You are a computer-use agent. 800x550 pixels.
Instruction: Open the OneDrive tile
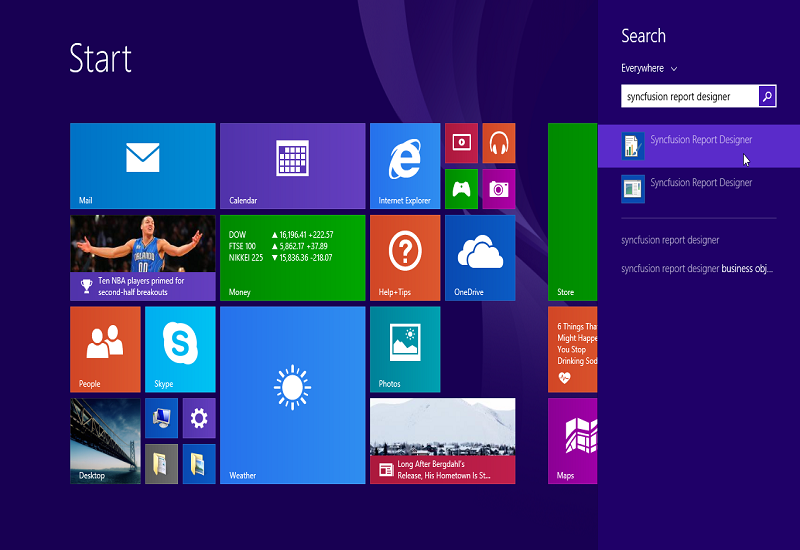coord(479,257)
